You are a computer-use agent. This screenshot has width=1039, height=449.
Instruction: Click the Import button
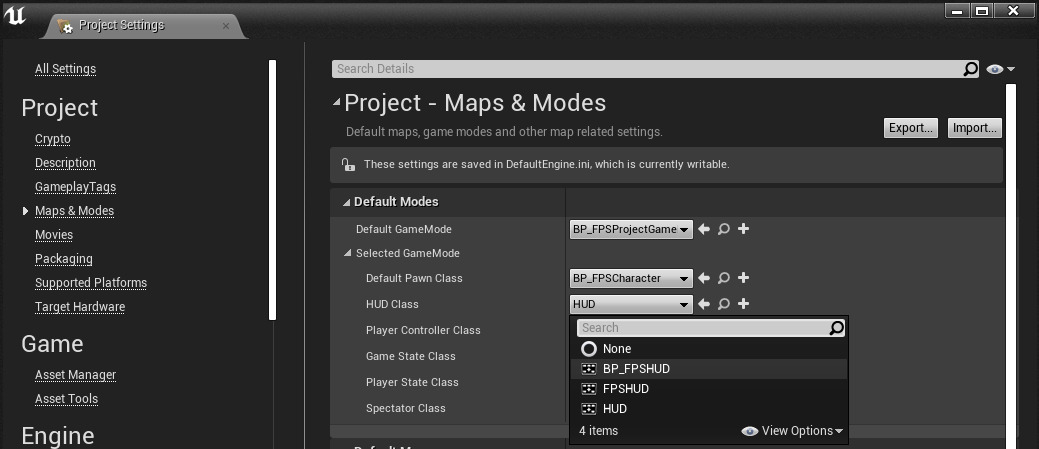click(x=974, y=128)
